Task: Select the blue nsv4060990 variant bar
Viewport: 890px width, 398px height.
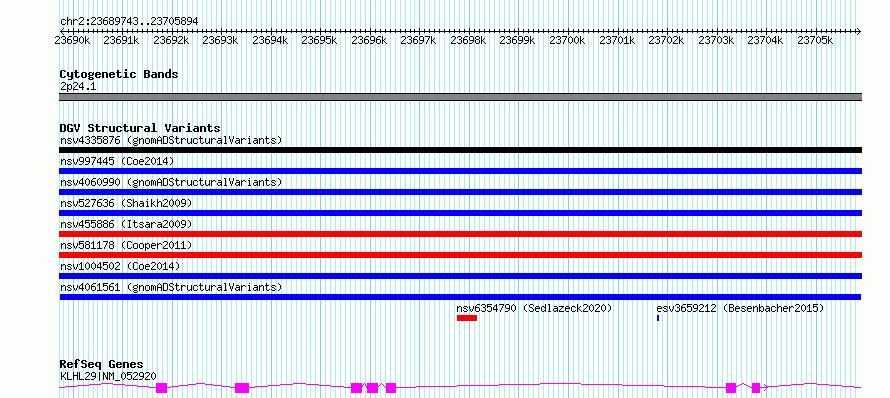Action: [x=460, y=192]
